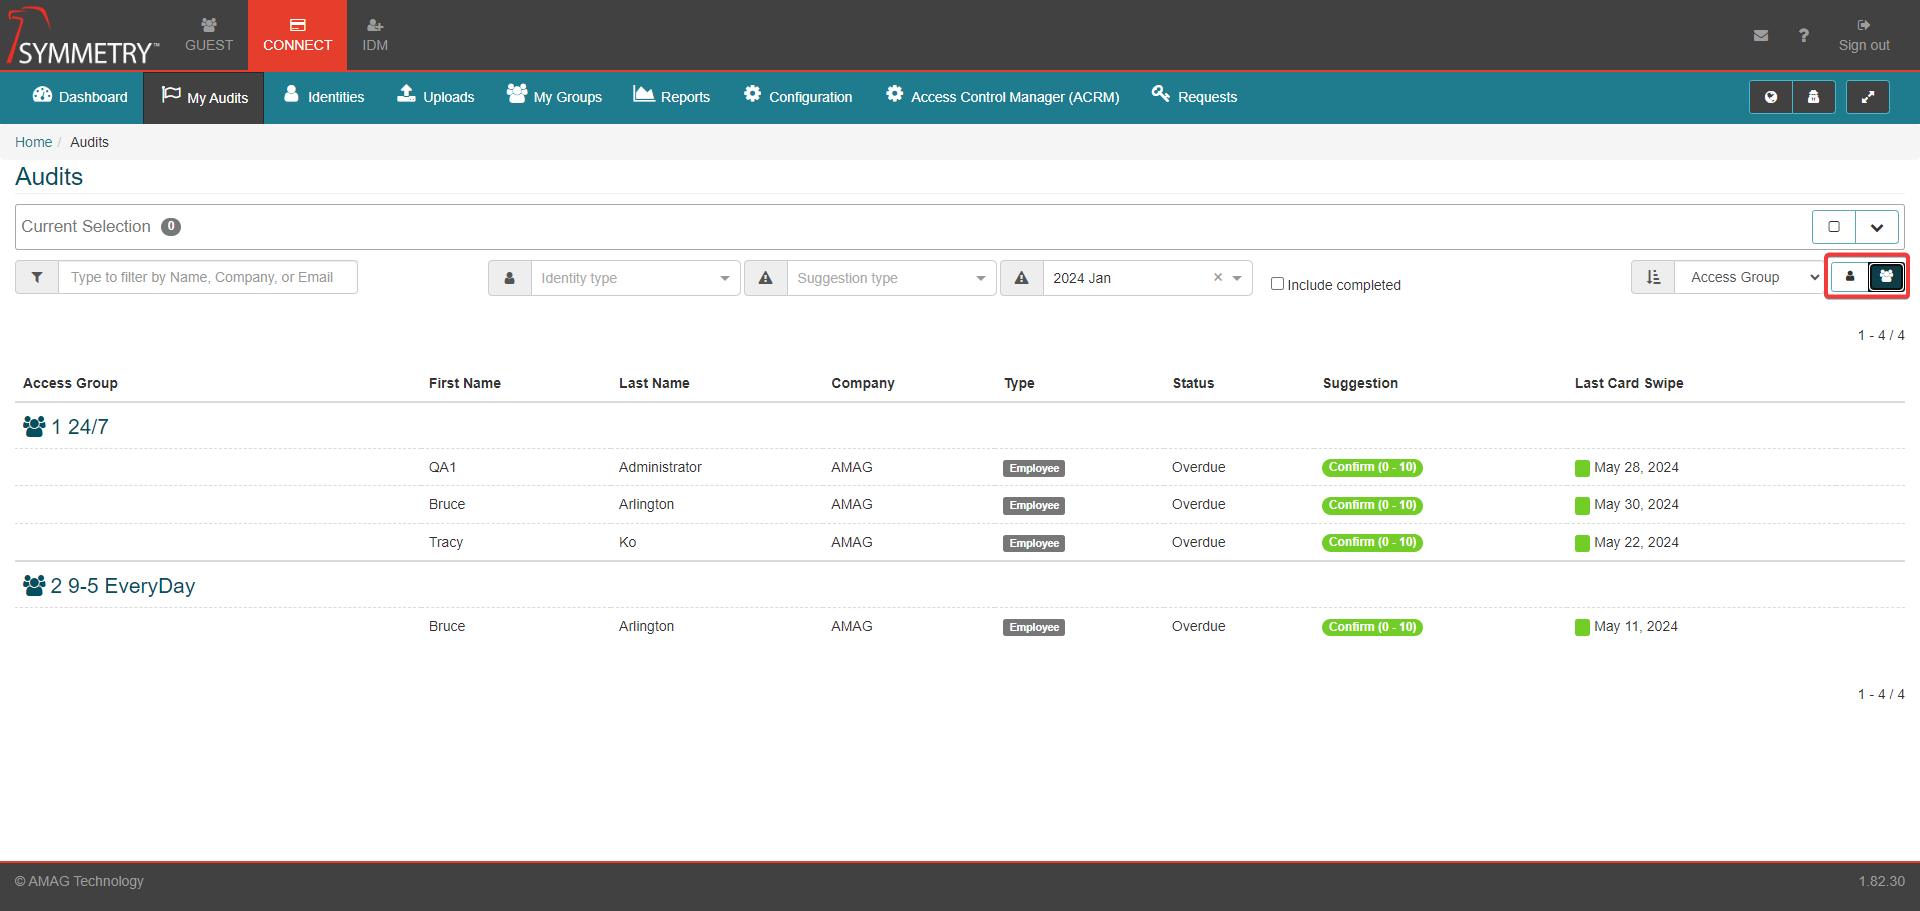Open the Dashboard menu item
Image resolution: width=1920 pixels, height=911 pixels.
80,97
